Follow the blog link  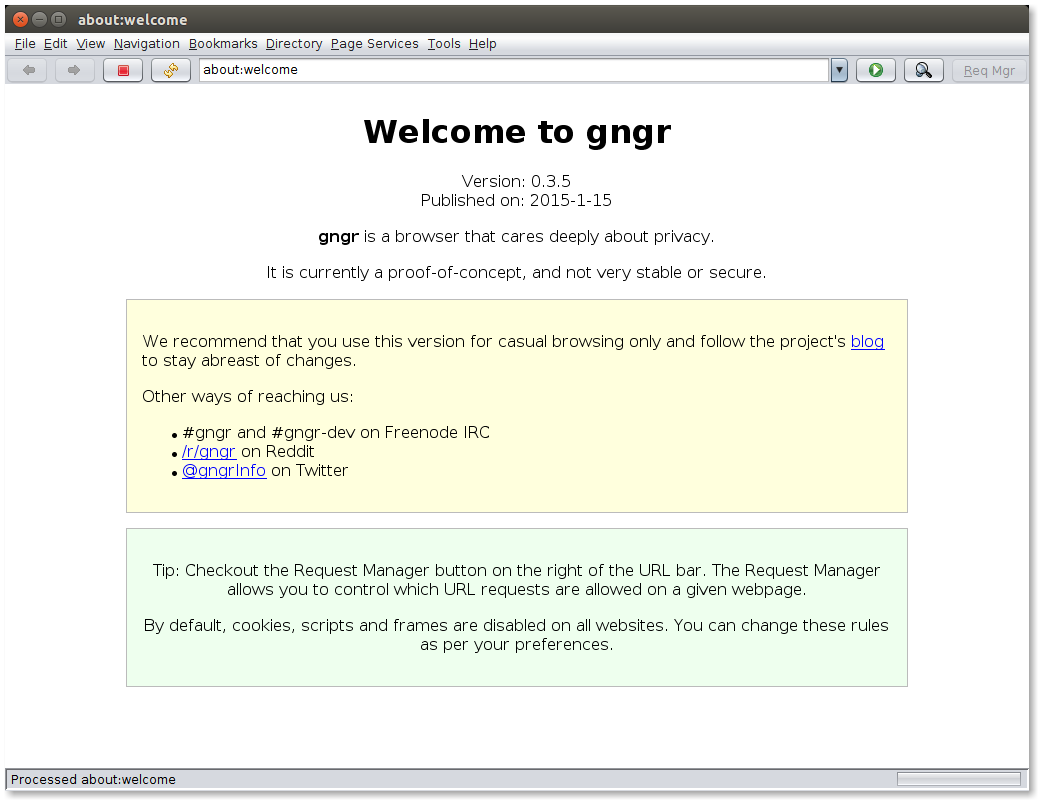click(x=866, y=341)
